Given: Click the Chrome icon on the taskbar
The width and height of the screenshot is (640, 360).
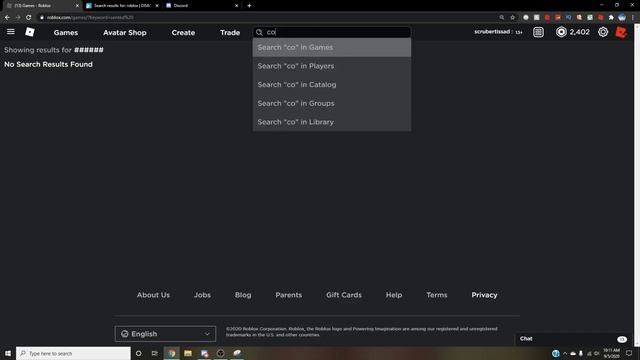Looking at the screenshot, I should coord(171,353).
